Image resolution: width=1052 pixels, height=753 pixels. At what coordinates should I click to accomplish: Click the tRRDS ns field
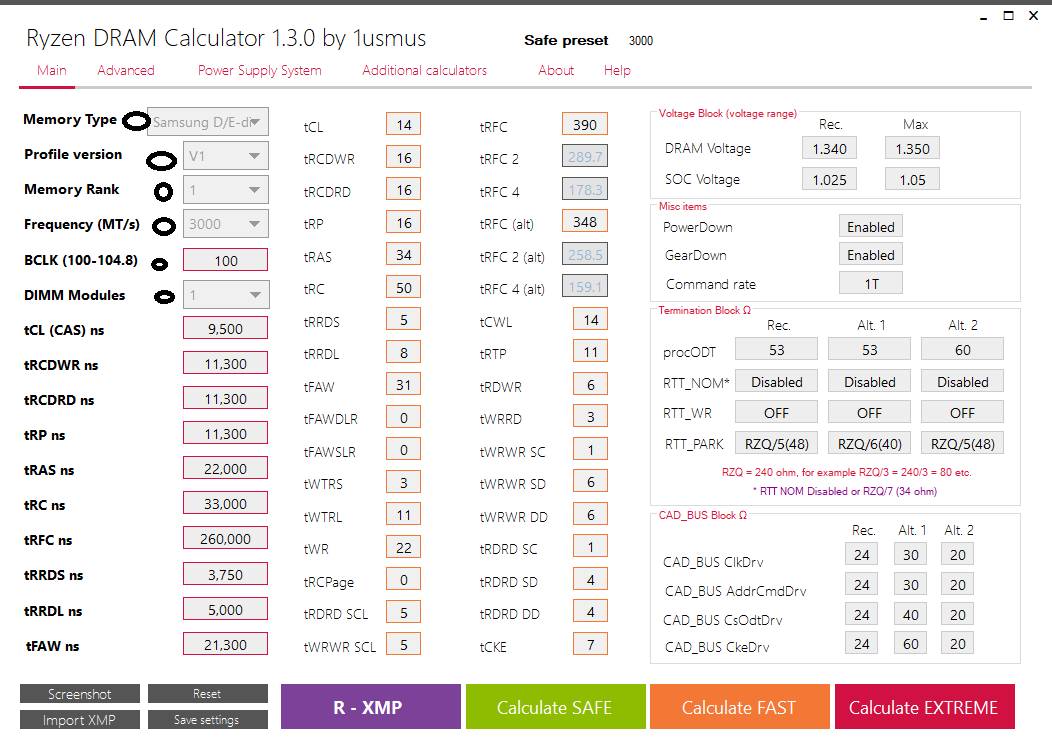225,574
